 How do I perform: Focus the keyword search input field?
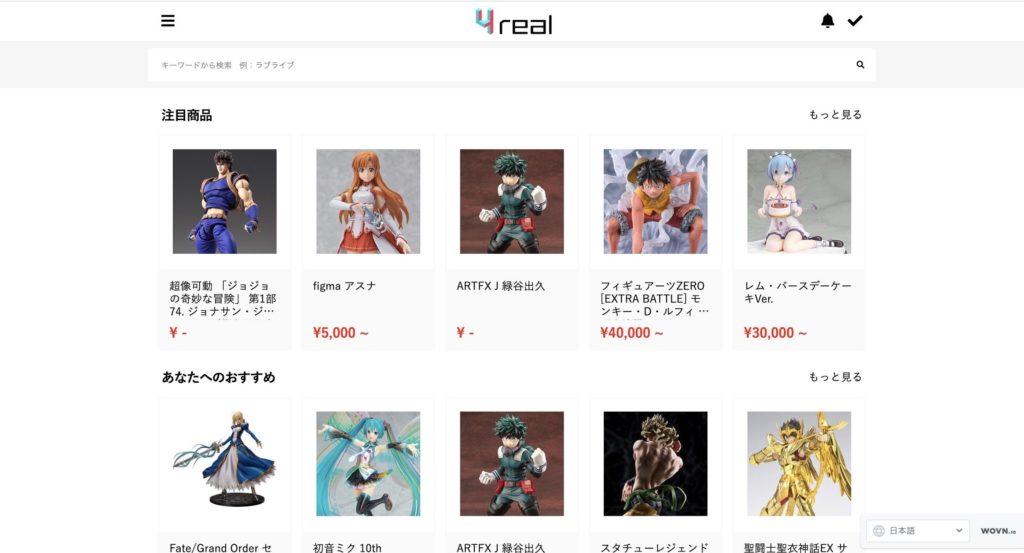click(x=503, y=65)
